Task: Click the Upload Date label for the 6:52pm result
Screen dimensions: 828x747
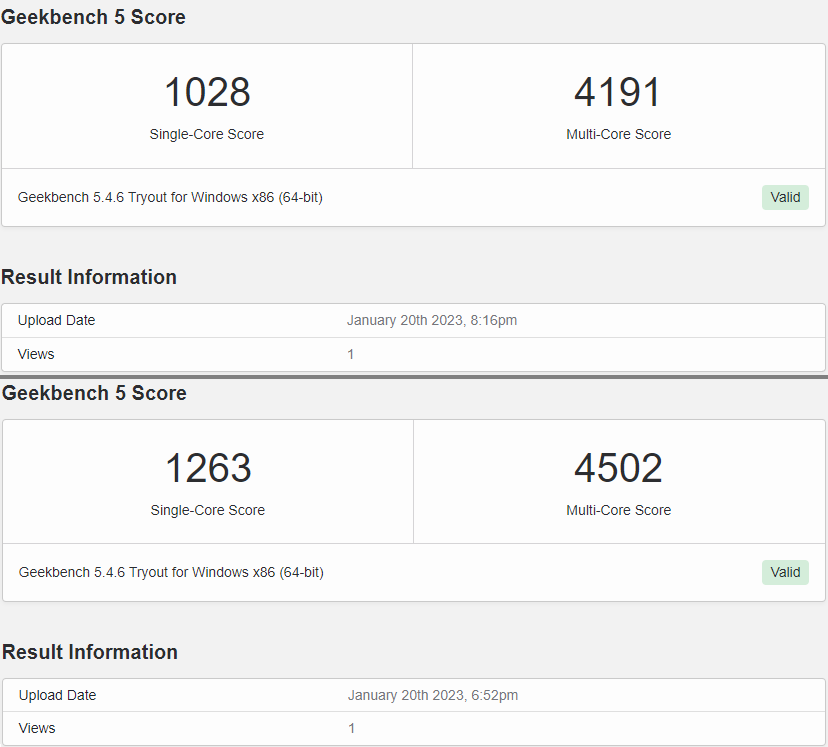Action: click(58, 695)
